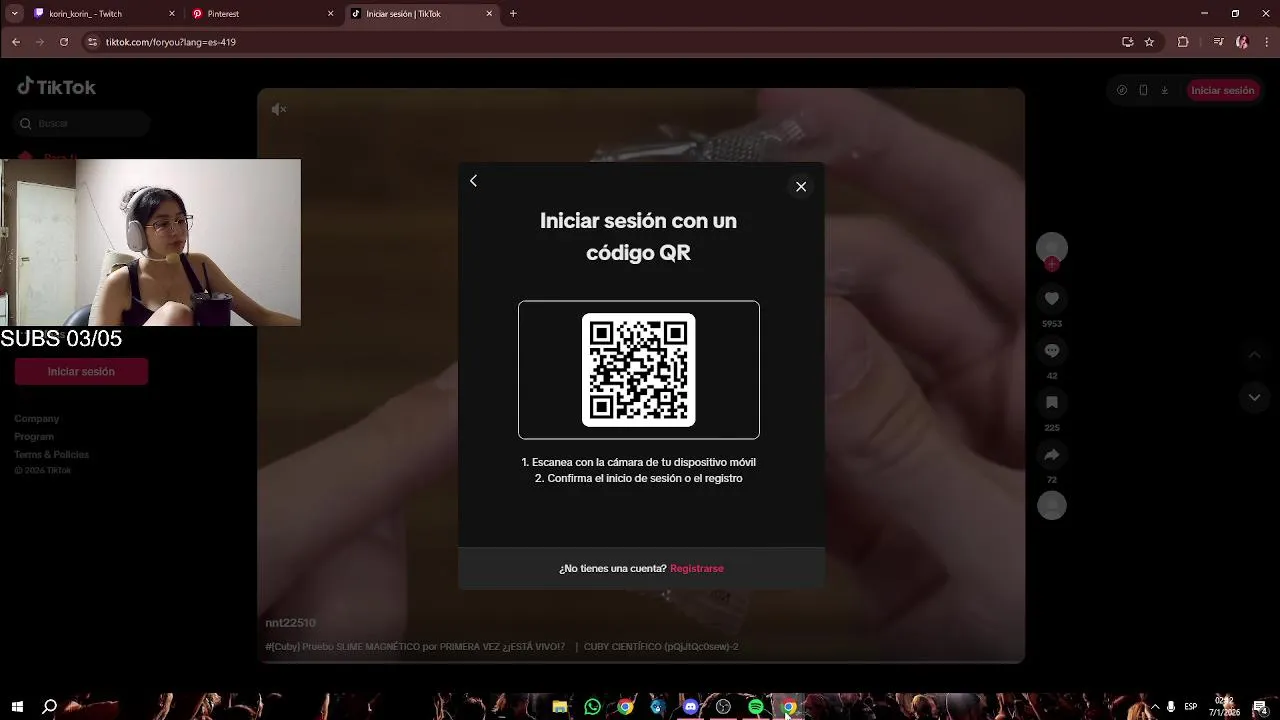Bookmark this page with the star
Image resolution: width=1280 pixels, height=720 pixels.
click(x=1150, y=42)
